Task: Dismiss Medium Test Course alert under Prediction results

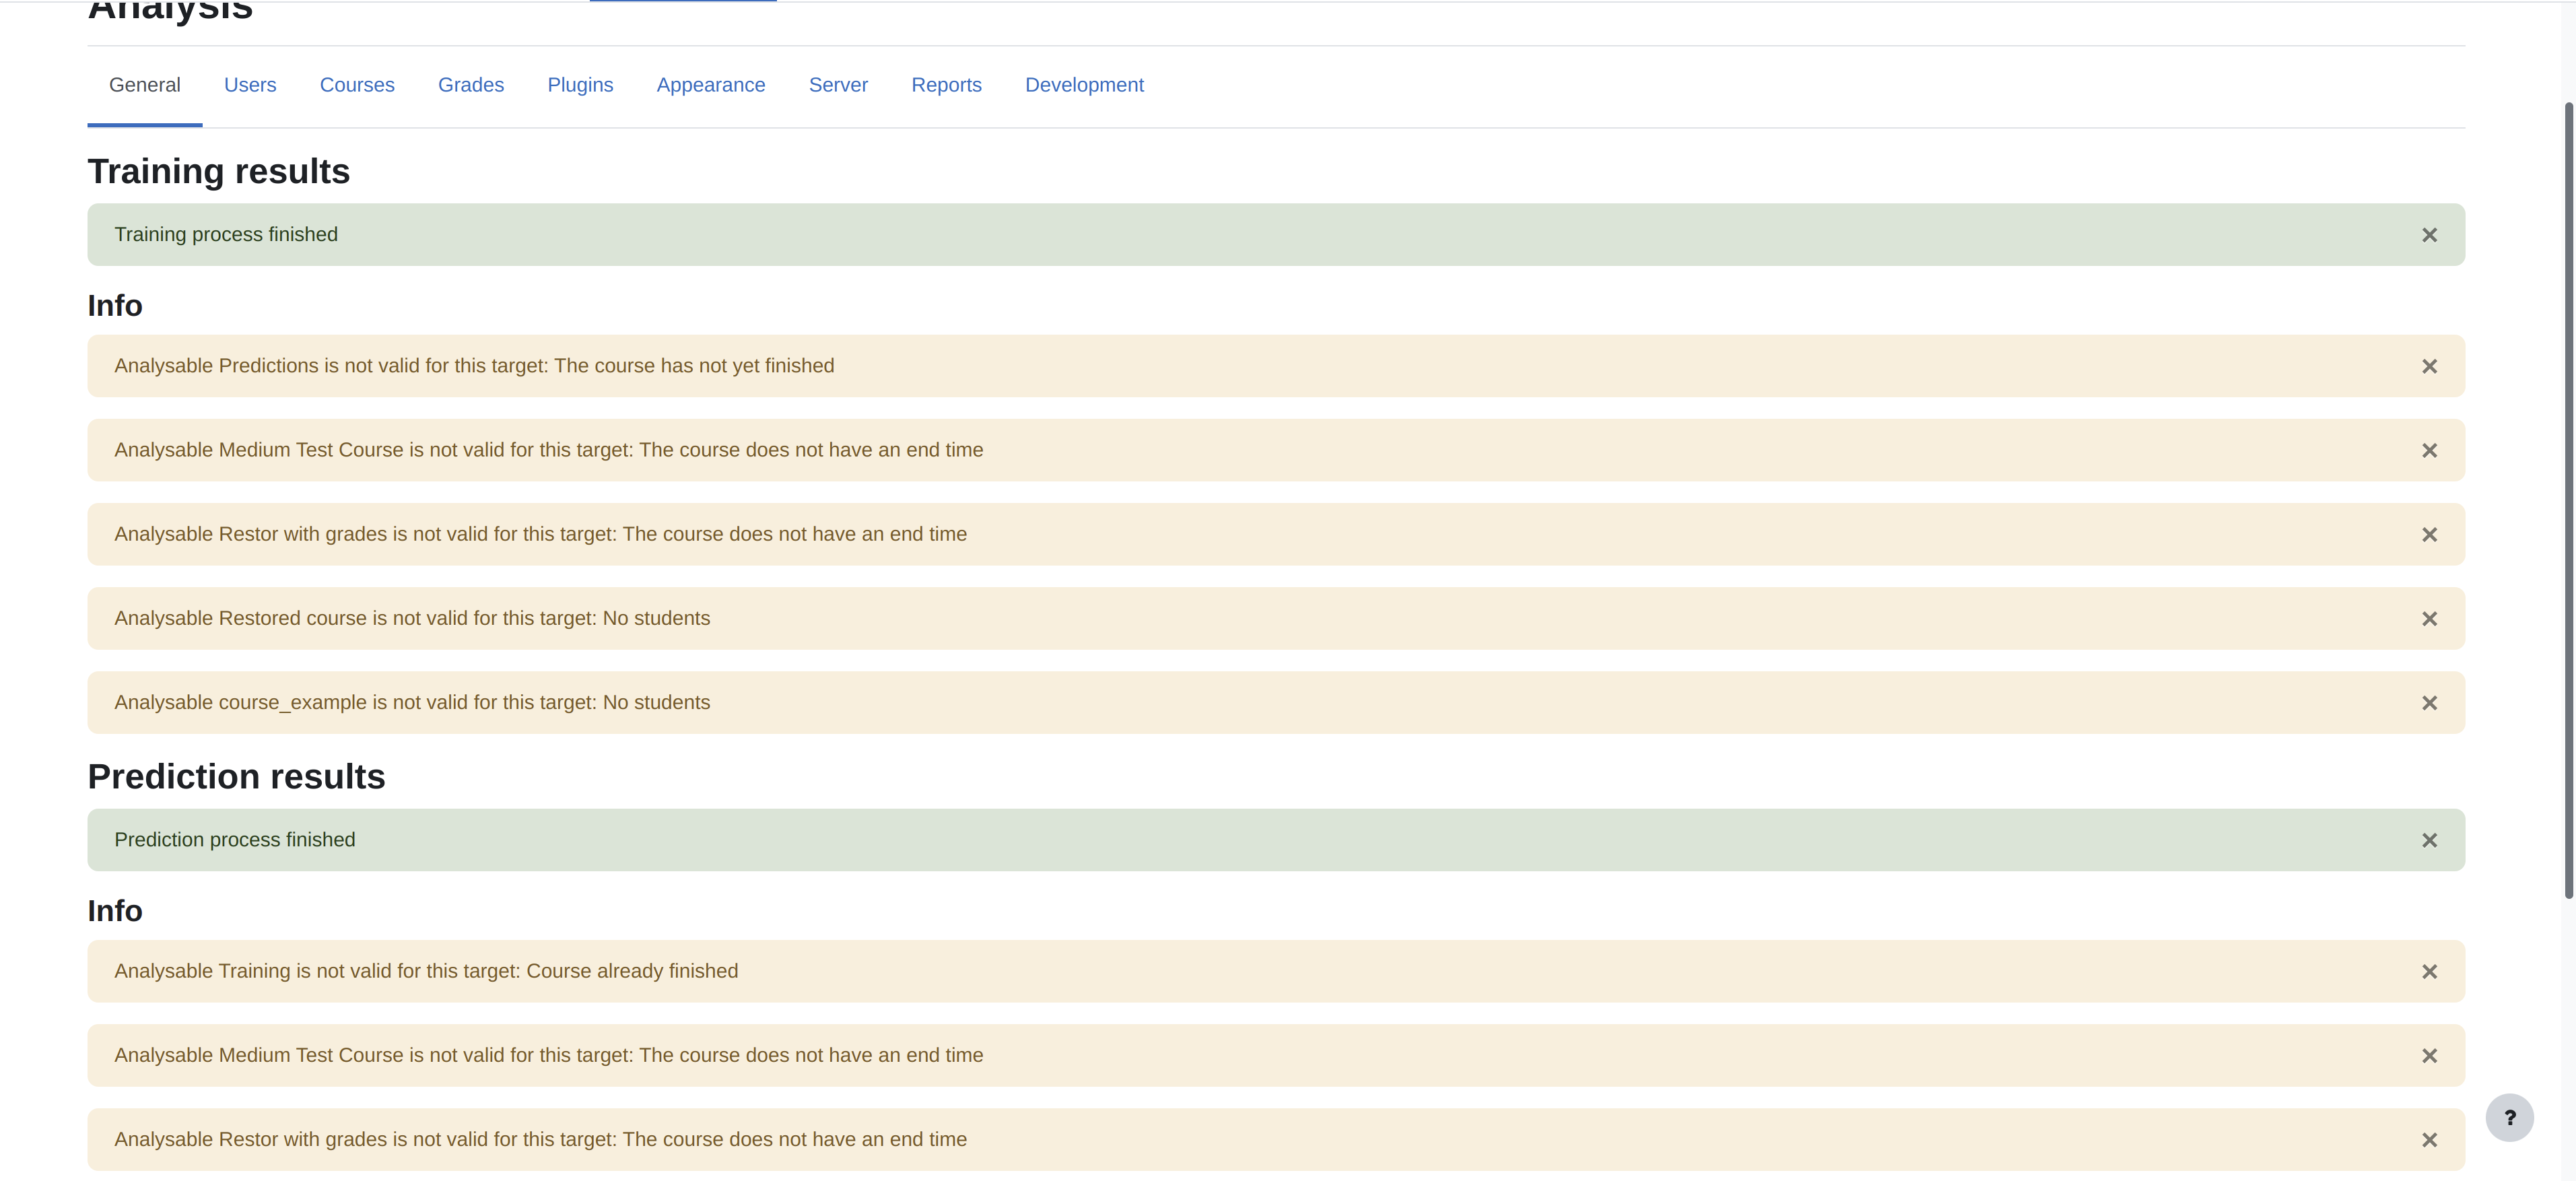Action: (2429, 1056)
